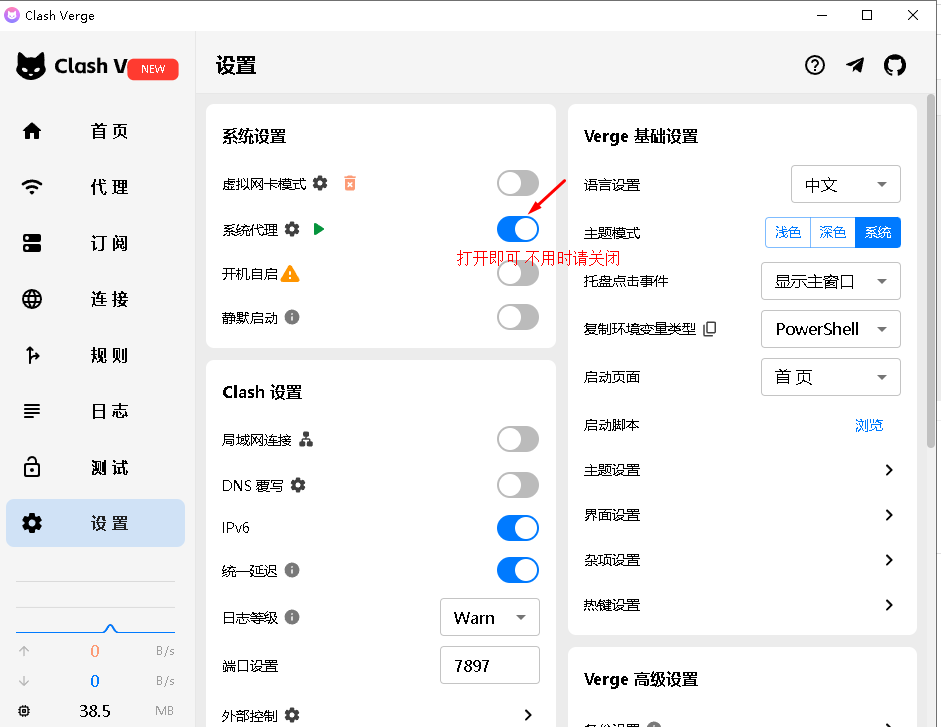
Task: Copy environment variable via copy icon
Action: (x=710, y=328)
